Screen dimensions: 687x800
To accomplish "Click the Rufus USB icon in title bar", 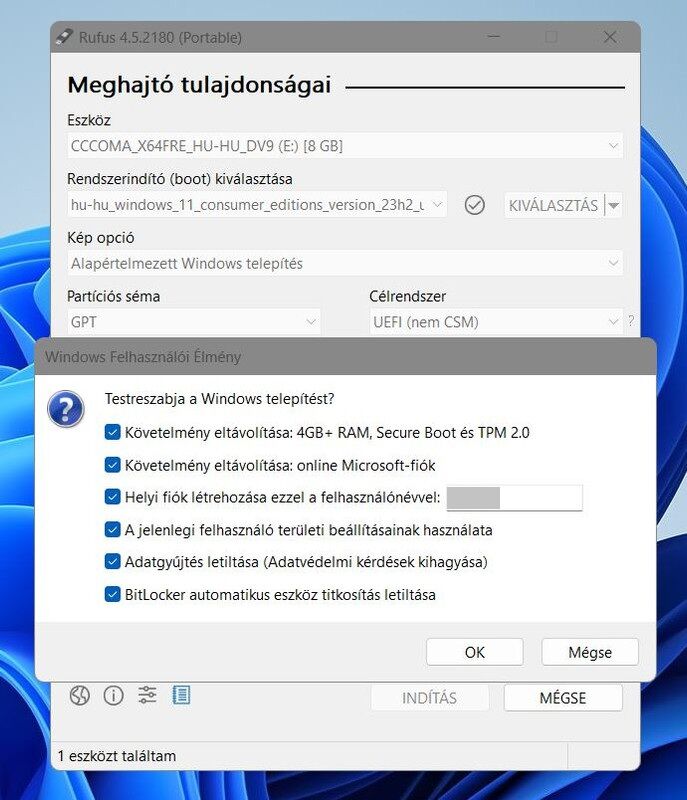I will click(x=64, y=37).
